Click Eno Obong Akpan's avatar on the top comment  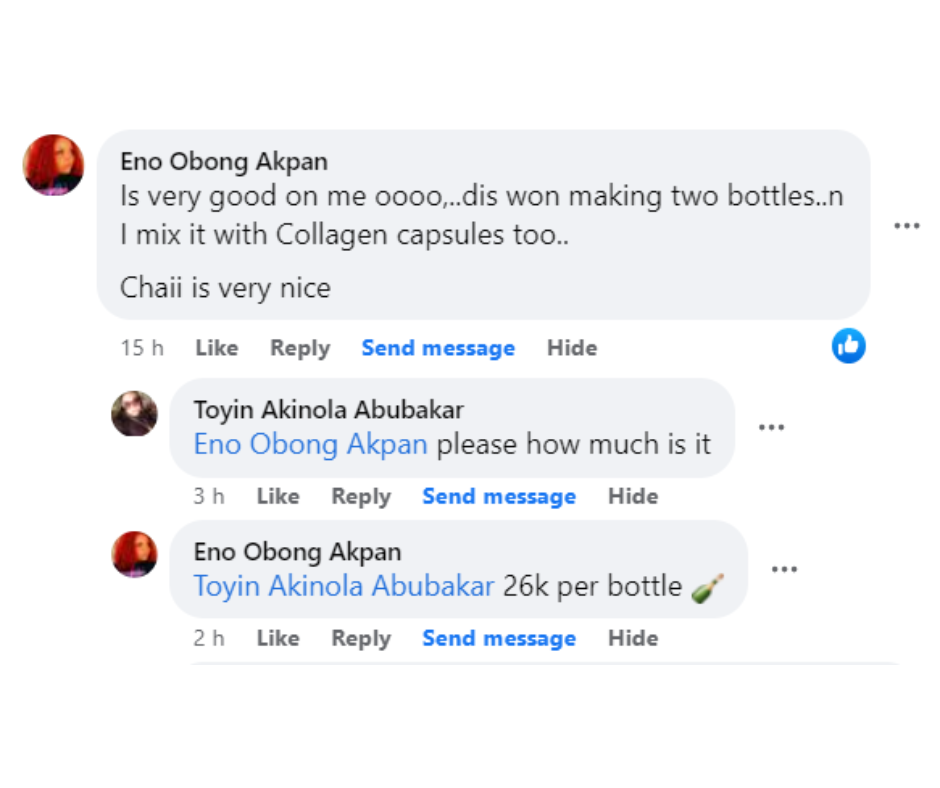pos(53,164)
